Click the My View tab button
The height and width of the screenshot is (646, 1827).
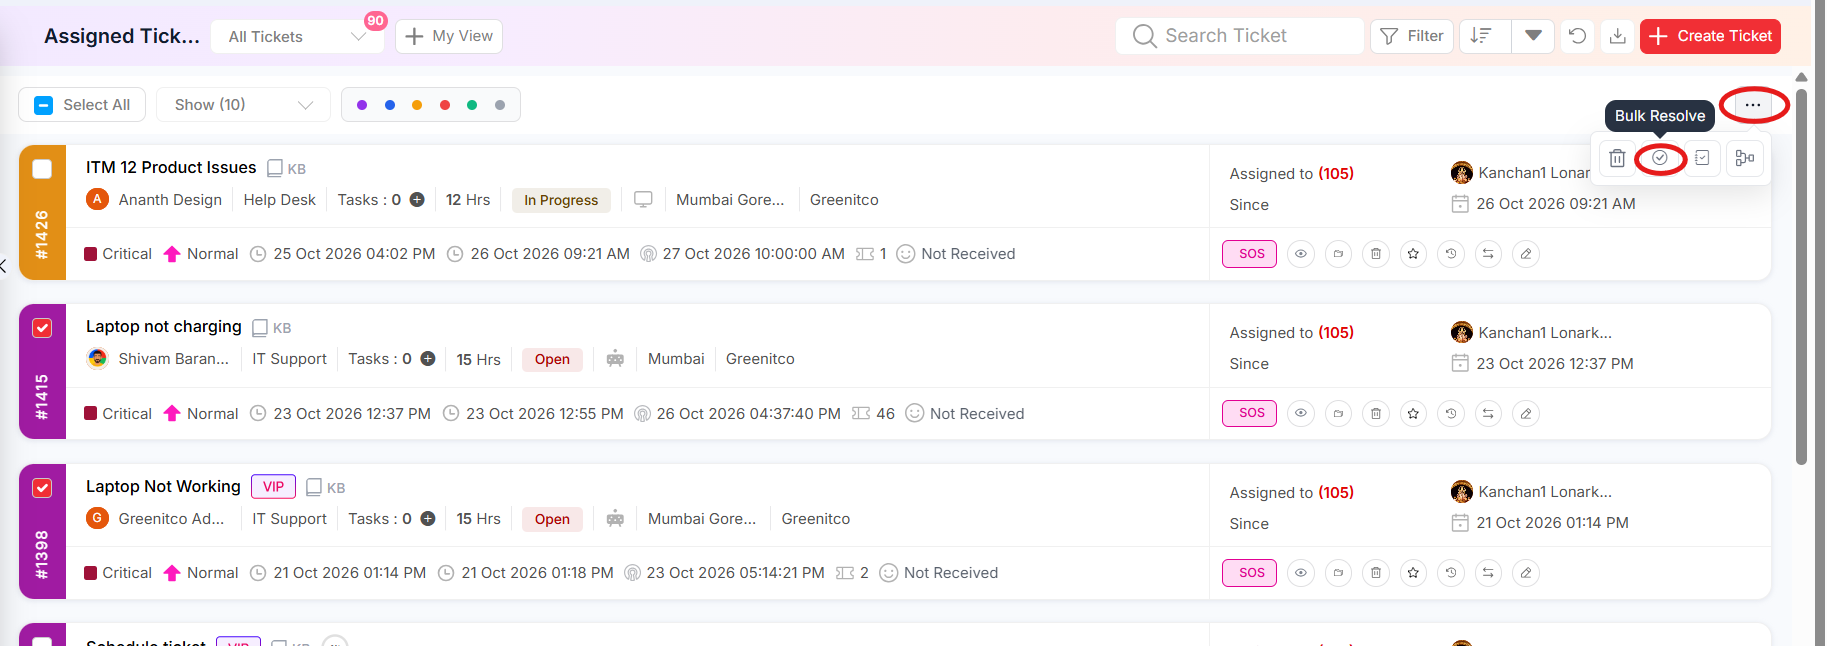(449, 36)
